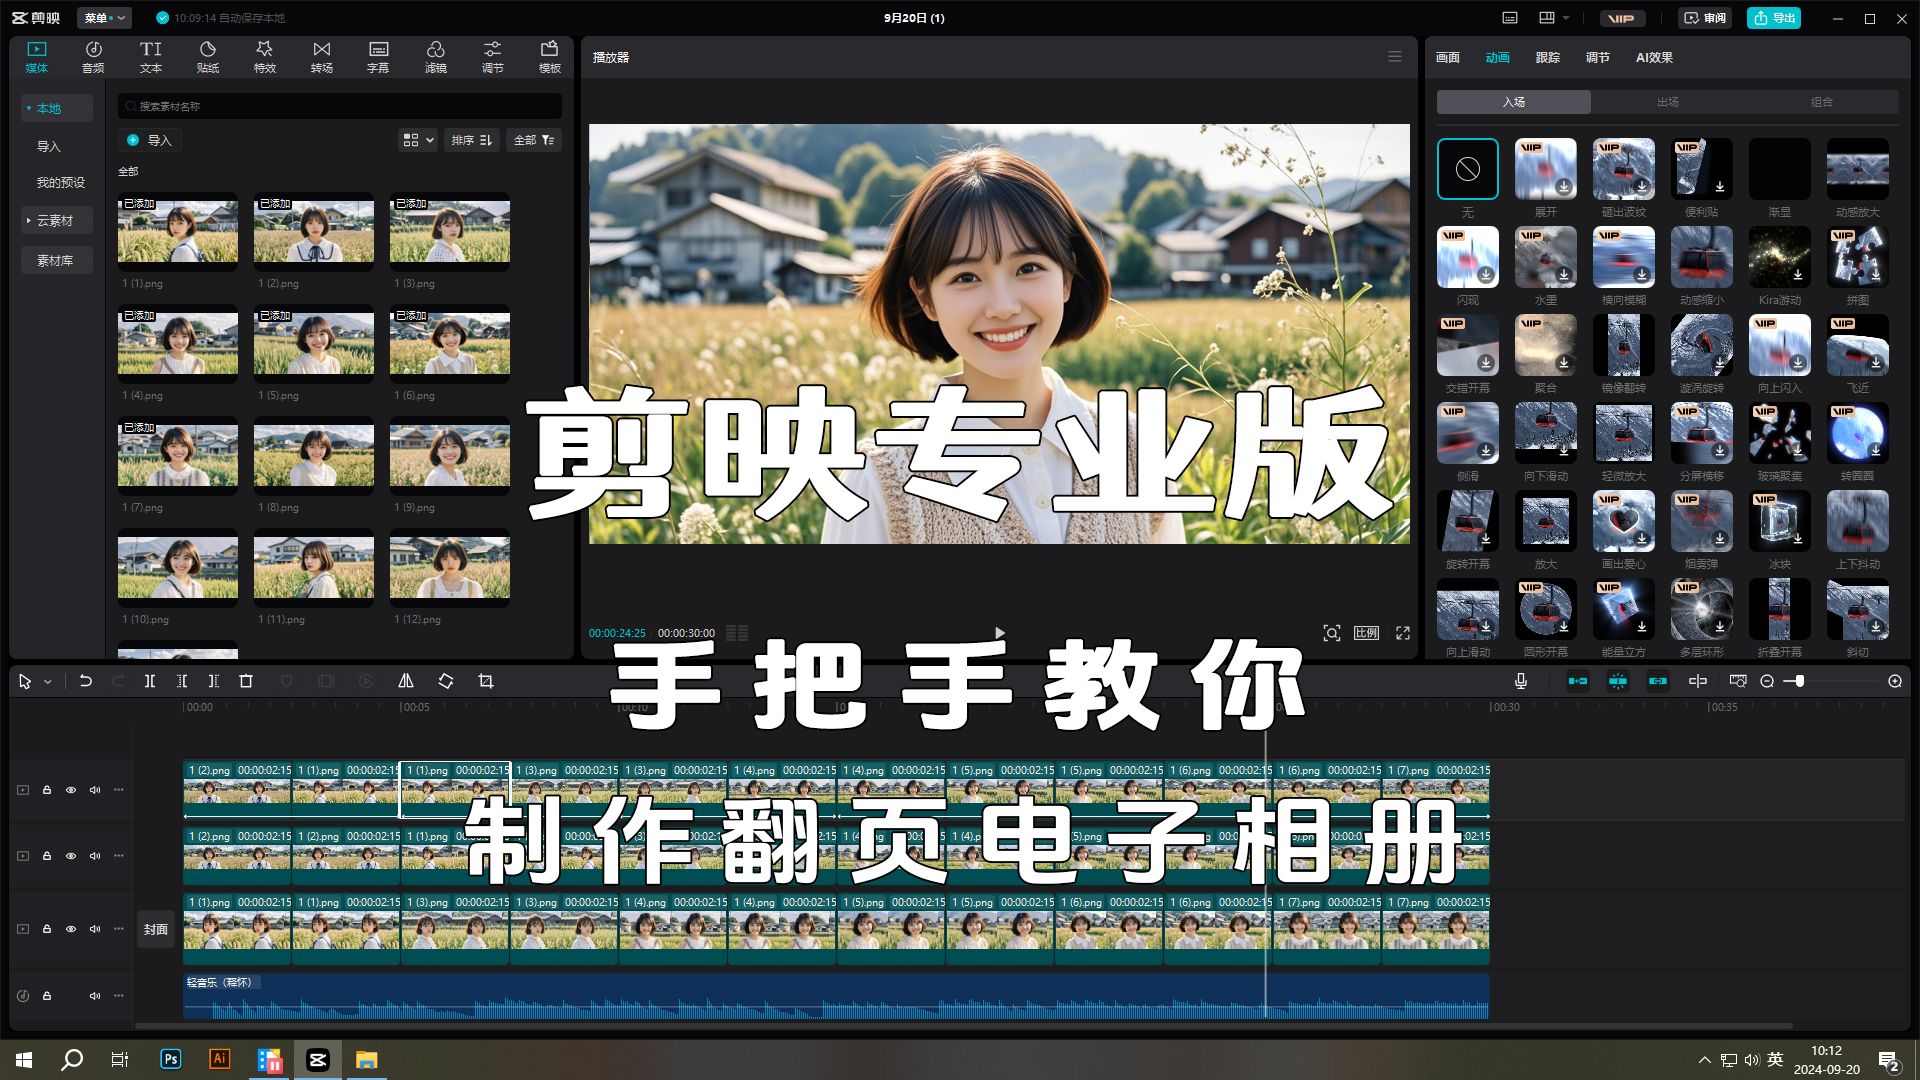Click the 导入 import button with plus icon
Viewport: 1920px width, 1080px height.
(150, 140)
